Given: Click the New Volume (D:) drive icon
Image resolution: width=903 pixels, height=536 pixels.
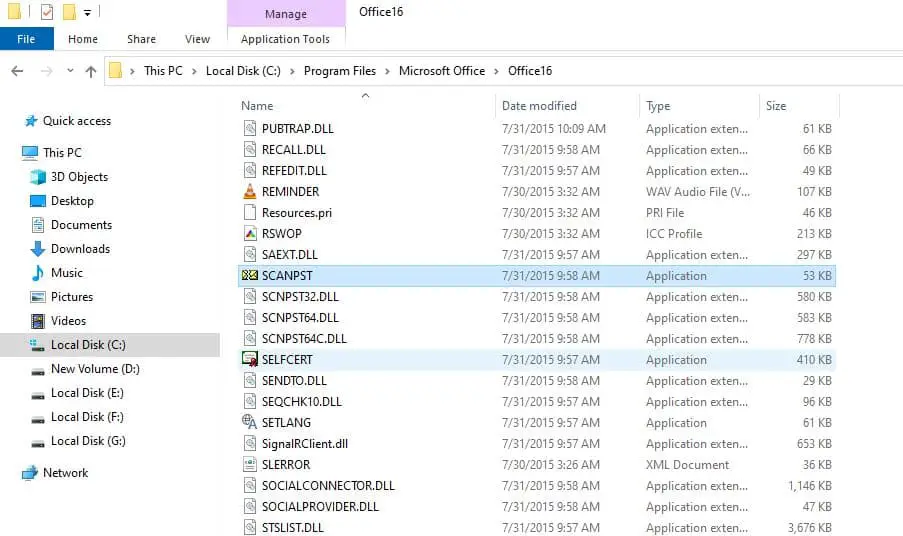Looking at the screenshot, I should tap(37, 371).
